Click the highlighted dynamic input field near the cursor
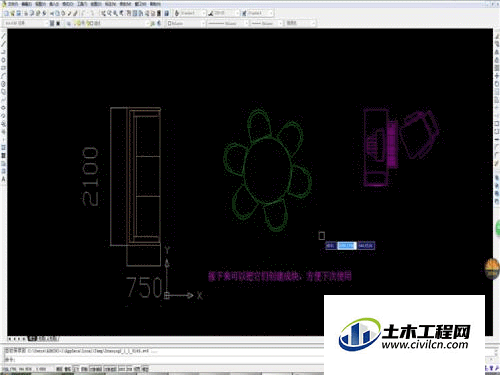The width and height of the screenshot is (500, 375). (347, 246)
